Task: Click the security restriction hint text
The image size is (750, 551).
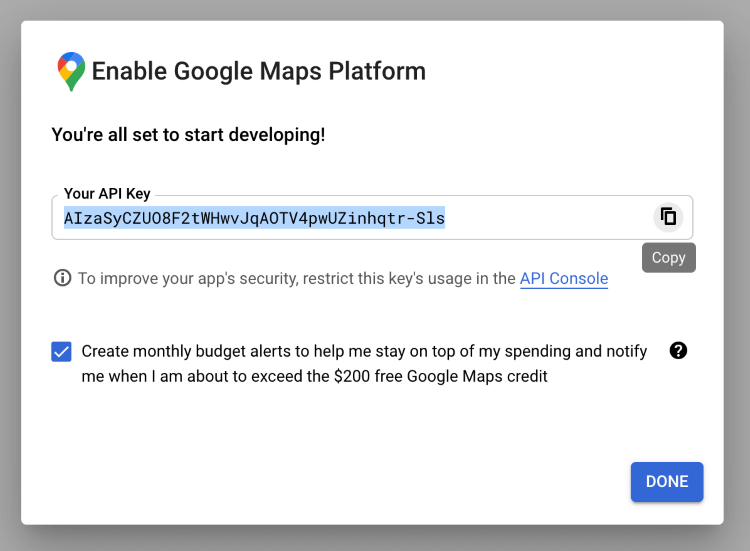Action: pyautogui.click(x=297, y=278)
